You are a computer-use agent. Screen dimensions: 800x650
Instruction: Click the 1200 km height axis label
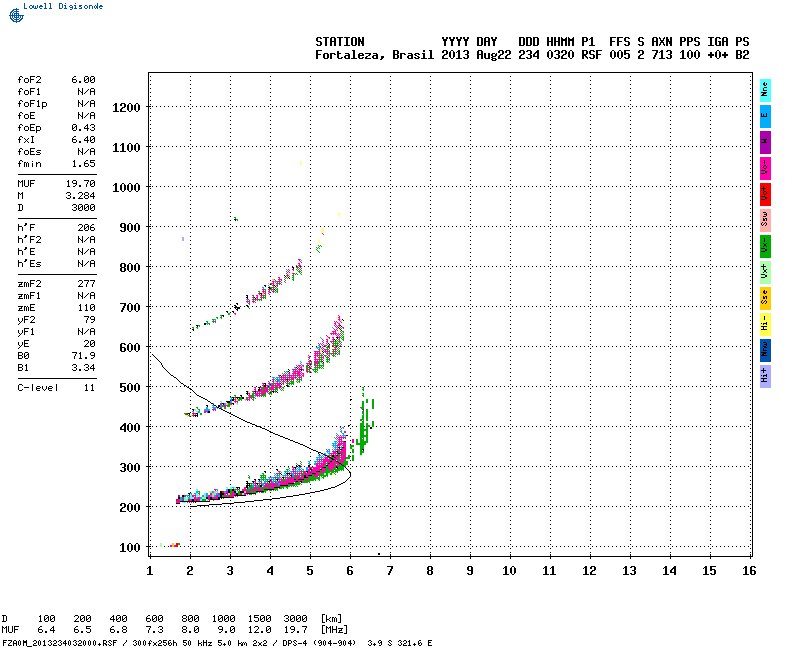(x=126, y=108)
